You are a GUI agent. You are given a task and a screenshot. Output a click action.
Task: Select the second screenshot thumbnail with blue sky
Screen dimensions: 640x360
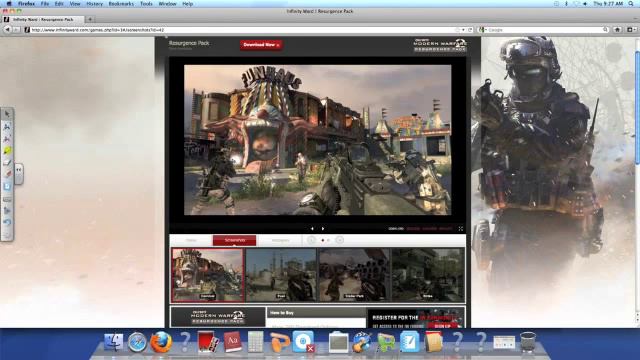coord(281,275)
